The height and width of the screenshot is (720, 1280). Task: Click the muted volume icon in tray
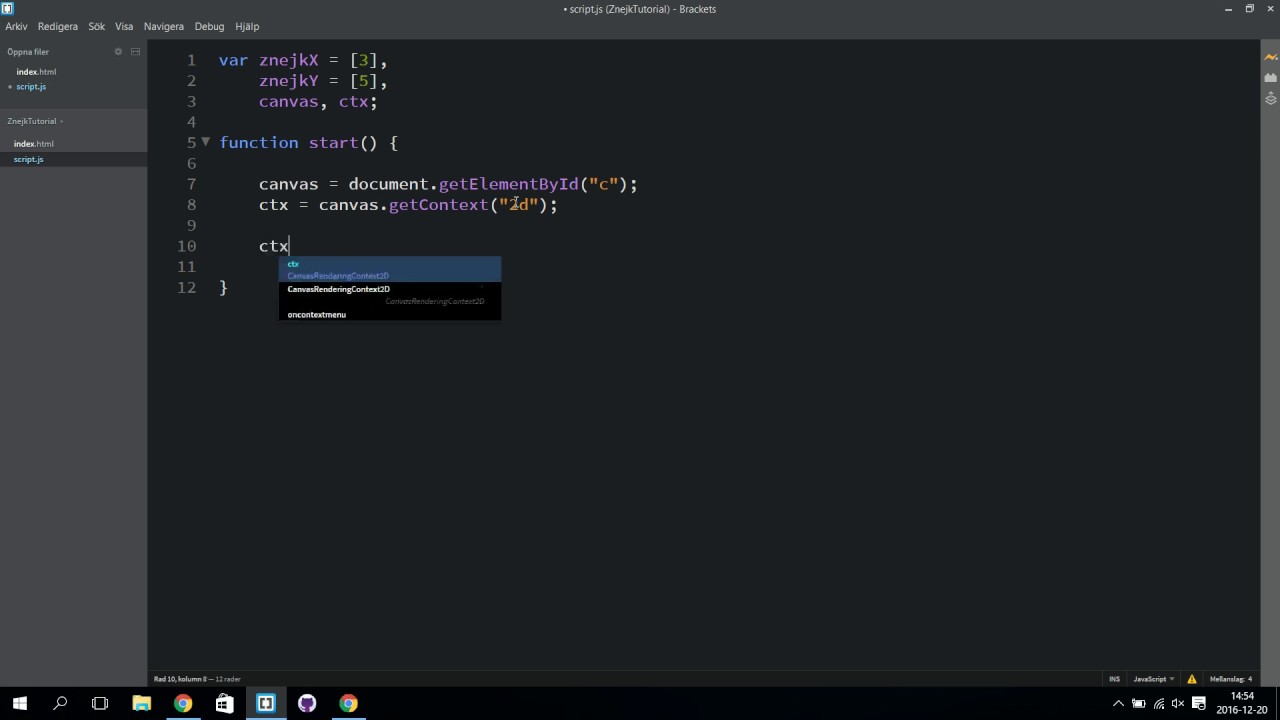point(1177,703)
